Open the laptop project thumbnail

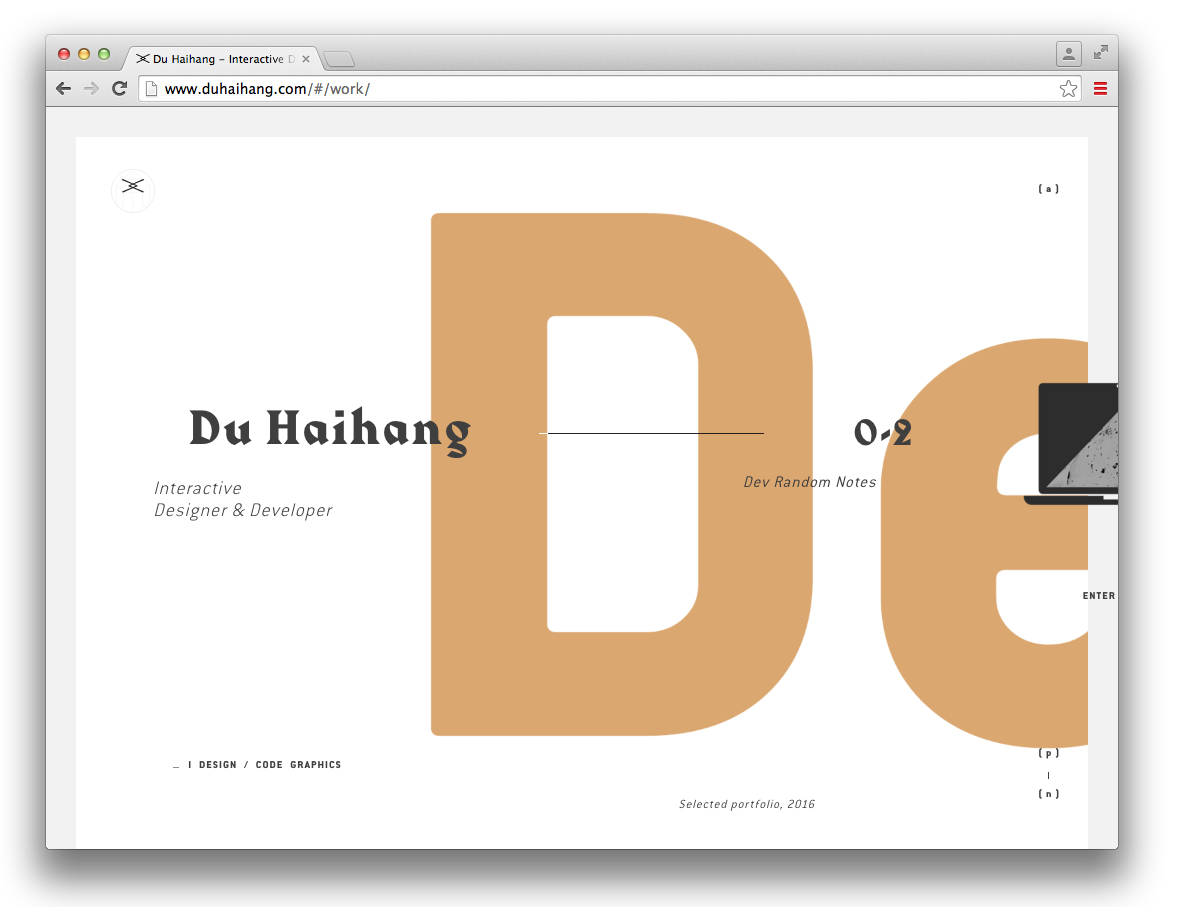tap(1078, 442)
